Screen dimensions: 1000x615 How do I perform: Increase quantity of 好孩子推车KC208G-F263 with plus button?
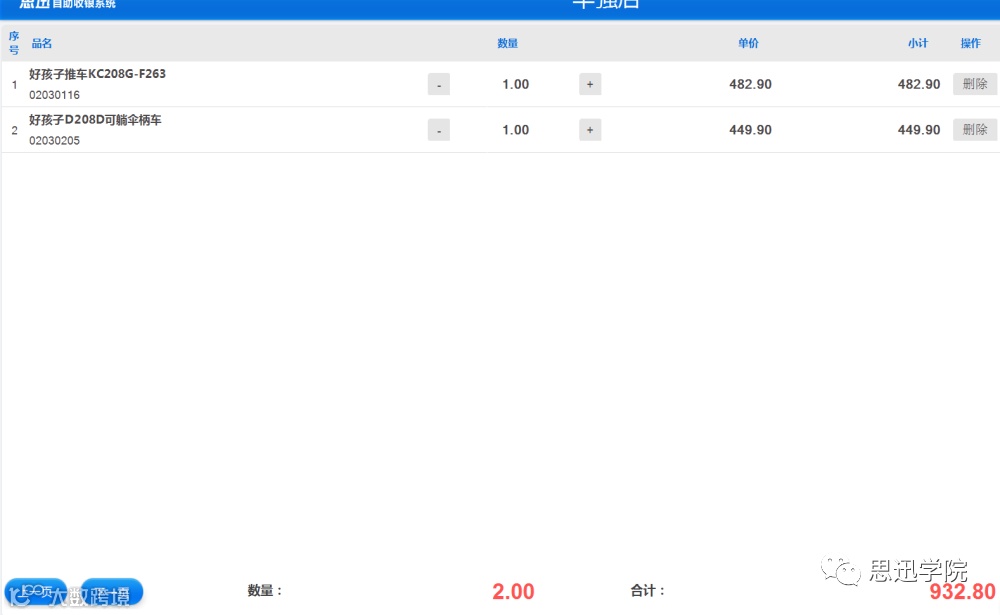coord(590,84)
